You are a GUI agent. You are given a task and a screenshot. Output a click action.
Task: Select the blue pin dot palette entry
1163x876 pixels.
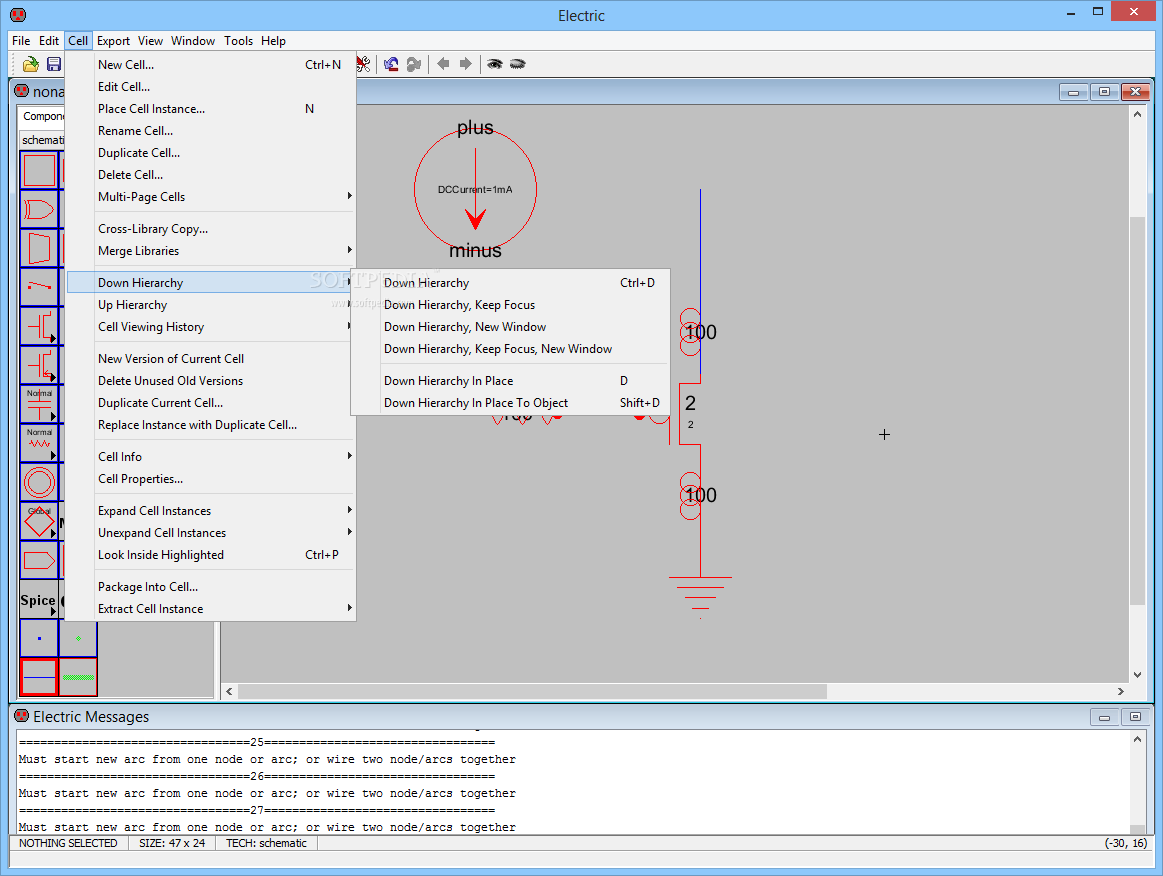coord(39,638)
